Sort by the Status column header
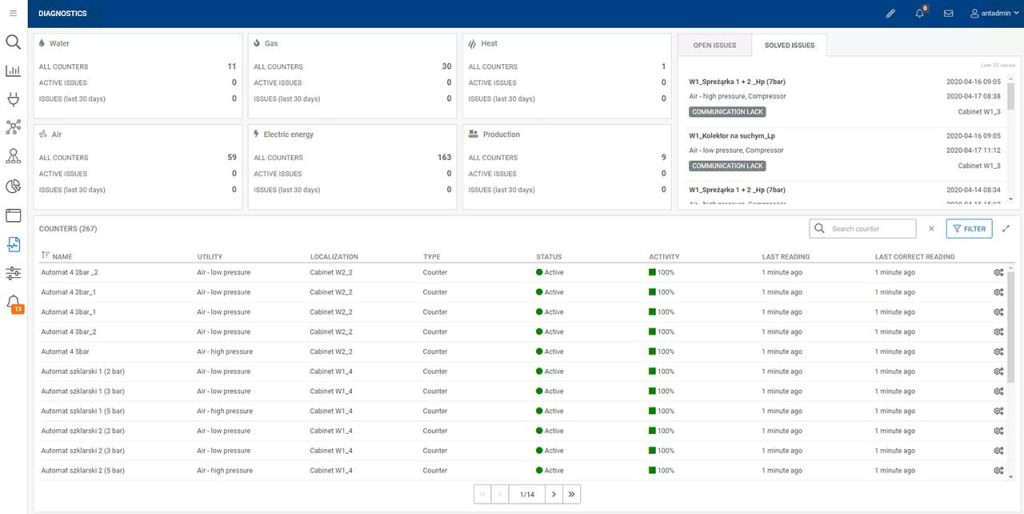Viewport: 1024px width, 514px height. coord(549,257)
